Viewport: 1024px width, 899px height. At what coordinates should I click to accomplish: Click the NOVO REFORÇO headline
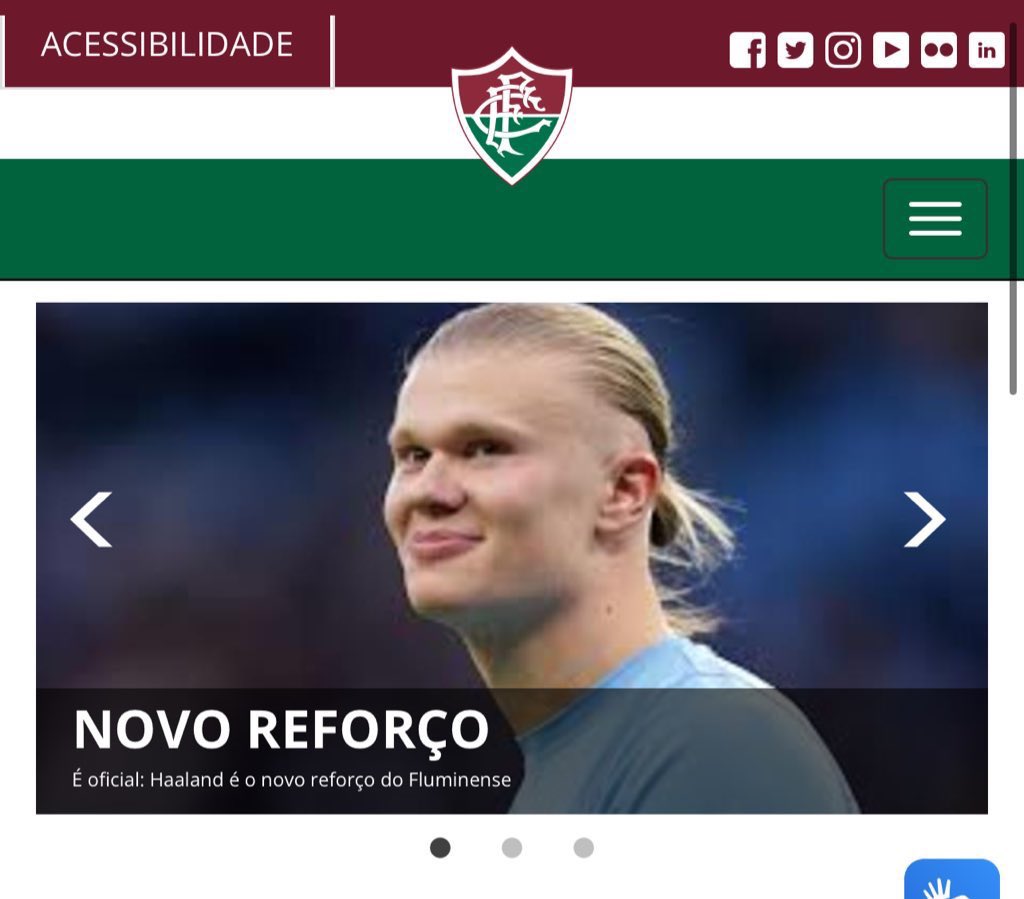coord(281,729)
